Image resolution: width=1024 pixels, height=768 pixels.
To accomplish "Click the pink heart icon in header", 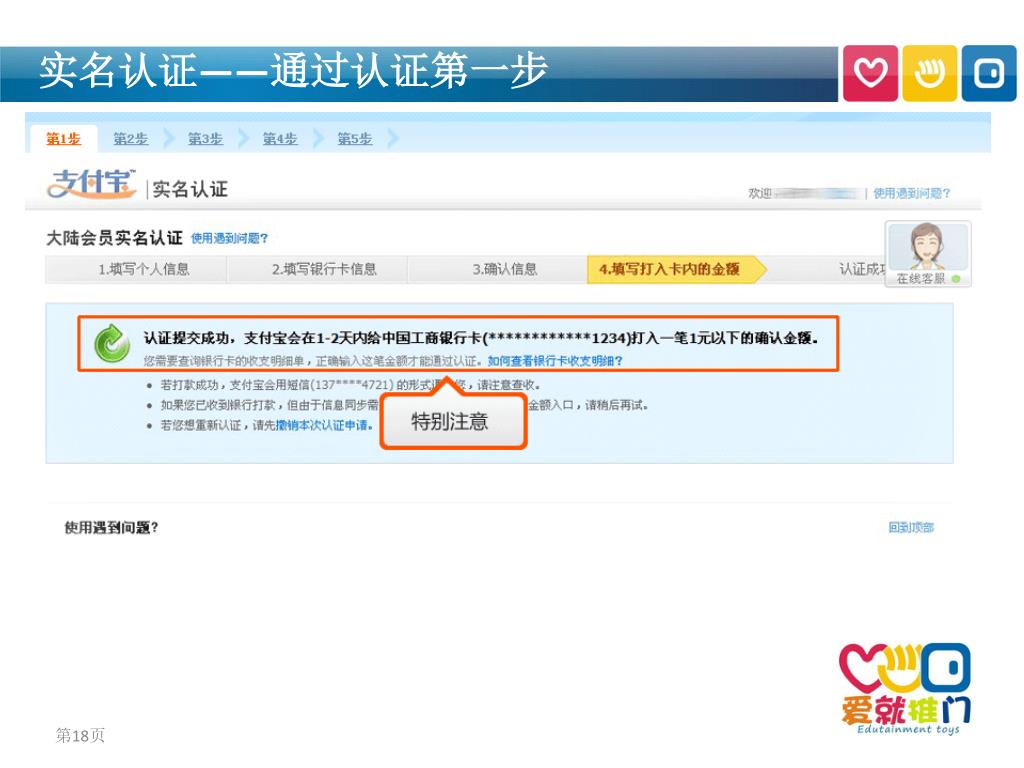I will [870, 73].
